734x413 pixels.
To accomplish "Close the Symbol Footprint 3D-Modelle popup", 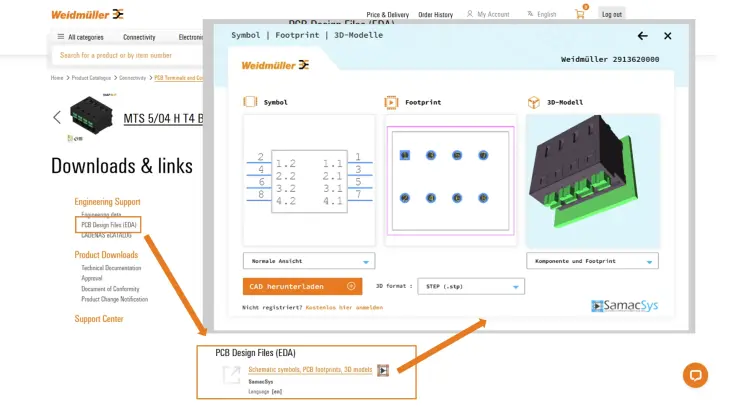I will tap(668, 36).
